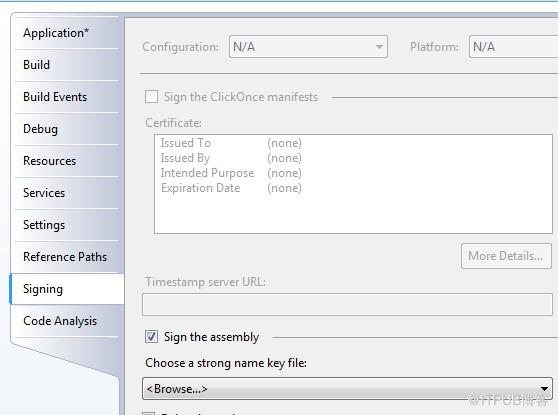Screen dimensions: 558x415
Task: Open the Code Analysis tab
Action: pyautogui.click(x=67, y=321)
